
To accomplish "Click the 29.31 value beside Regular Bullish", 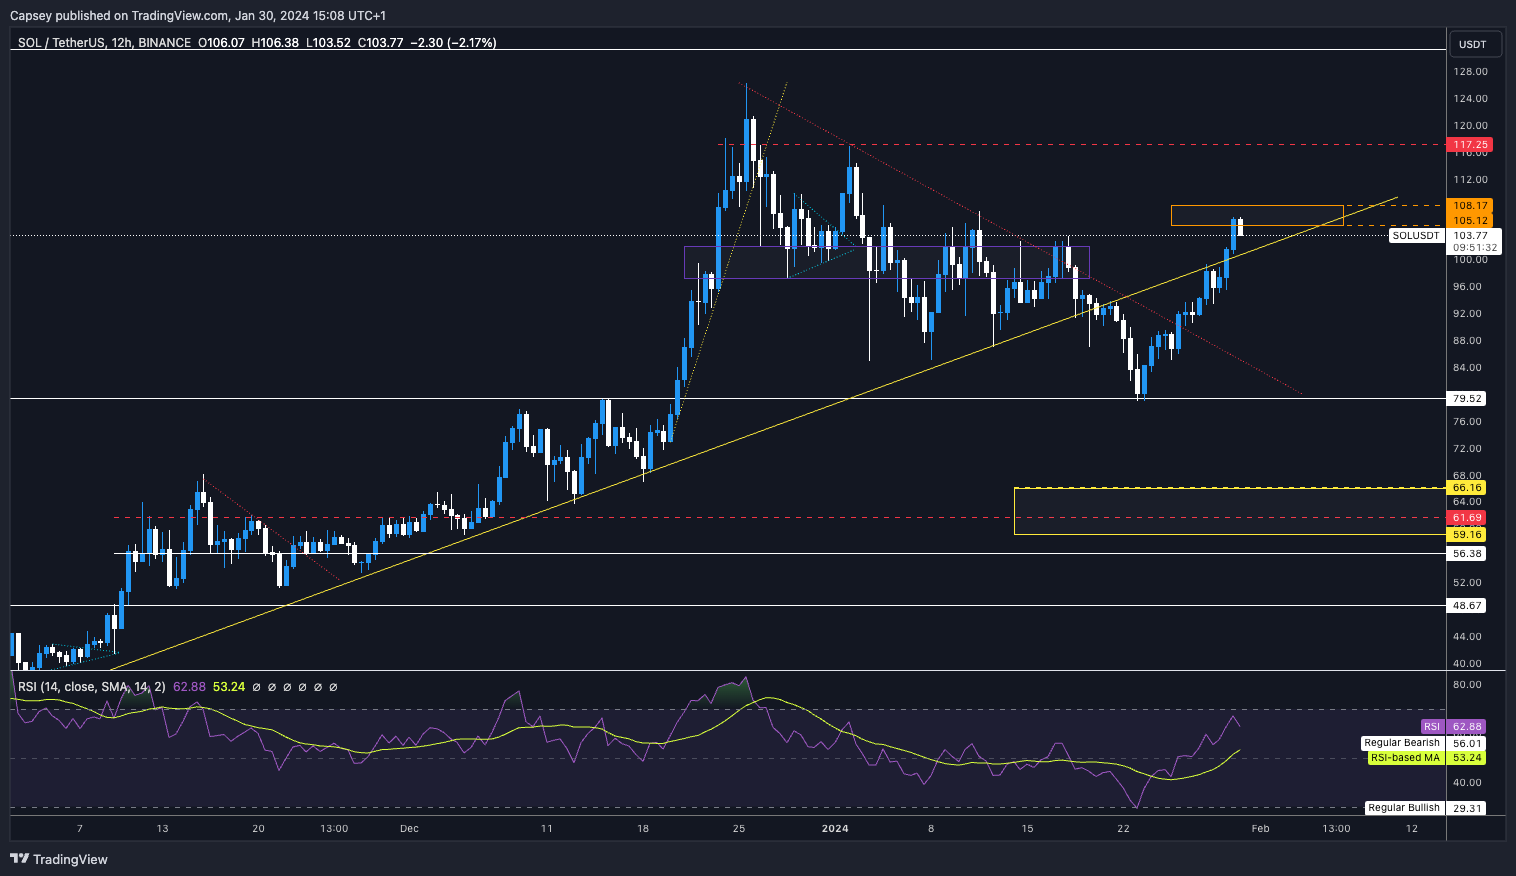I will tap(1468, 808).
